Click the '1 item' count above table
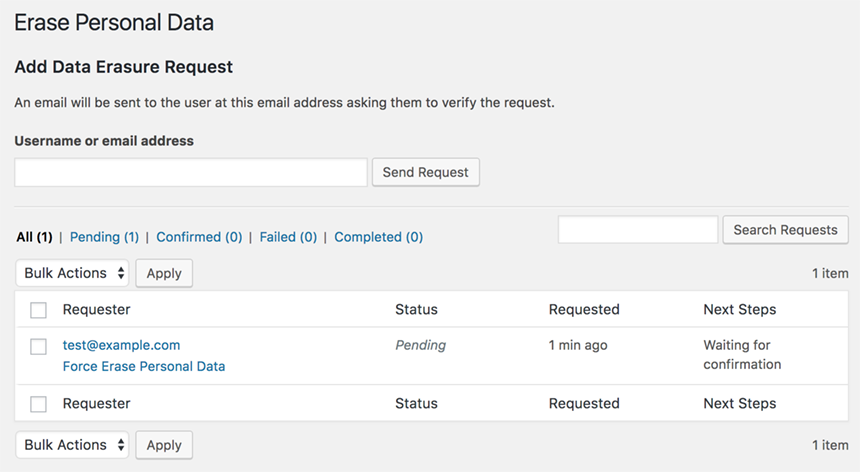Image resolution: width=860 pixels, height=472 pixels. pos(830,273)
